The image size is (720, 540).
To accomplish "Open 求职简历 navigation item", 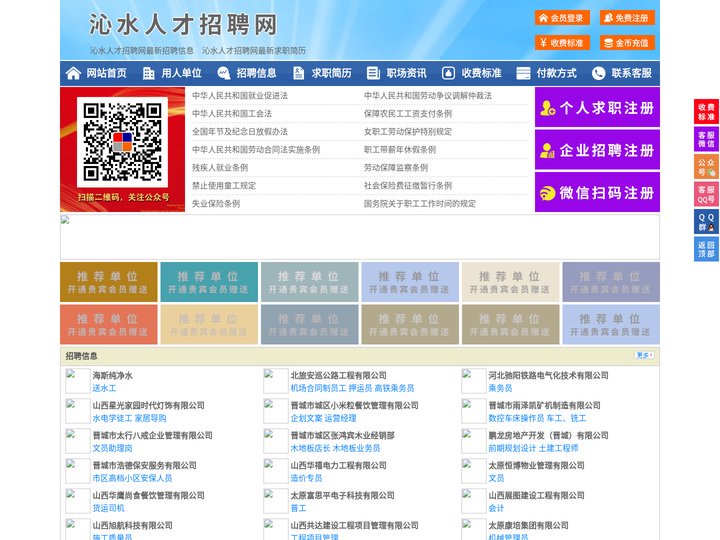I will [332, 73].
